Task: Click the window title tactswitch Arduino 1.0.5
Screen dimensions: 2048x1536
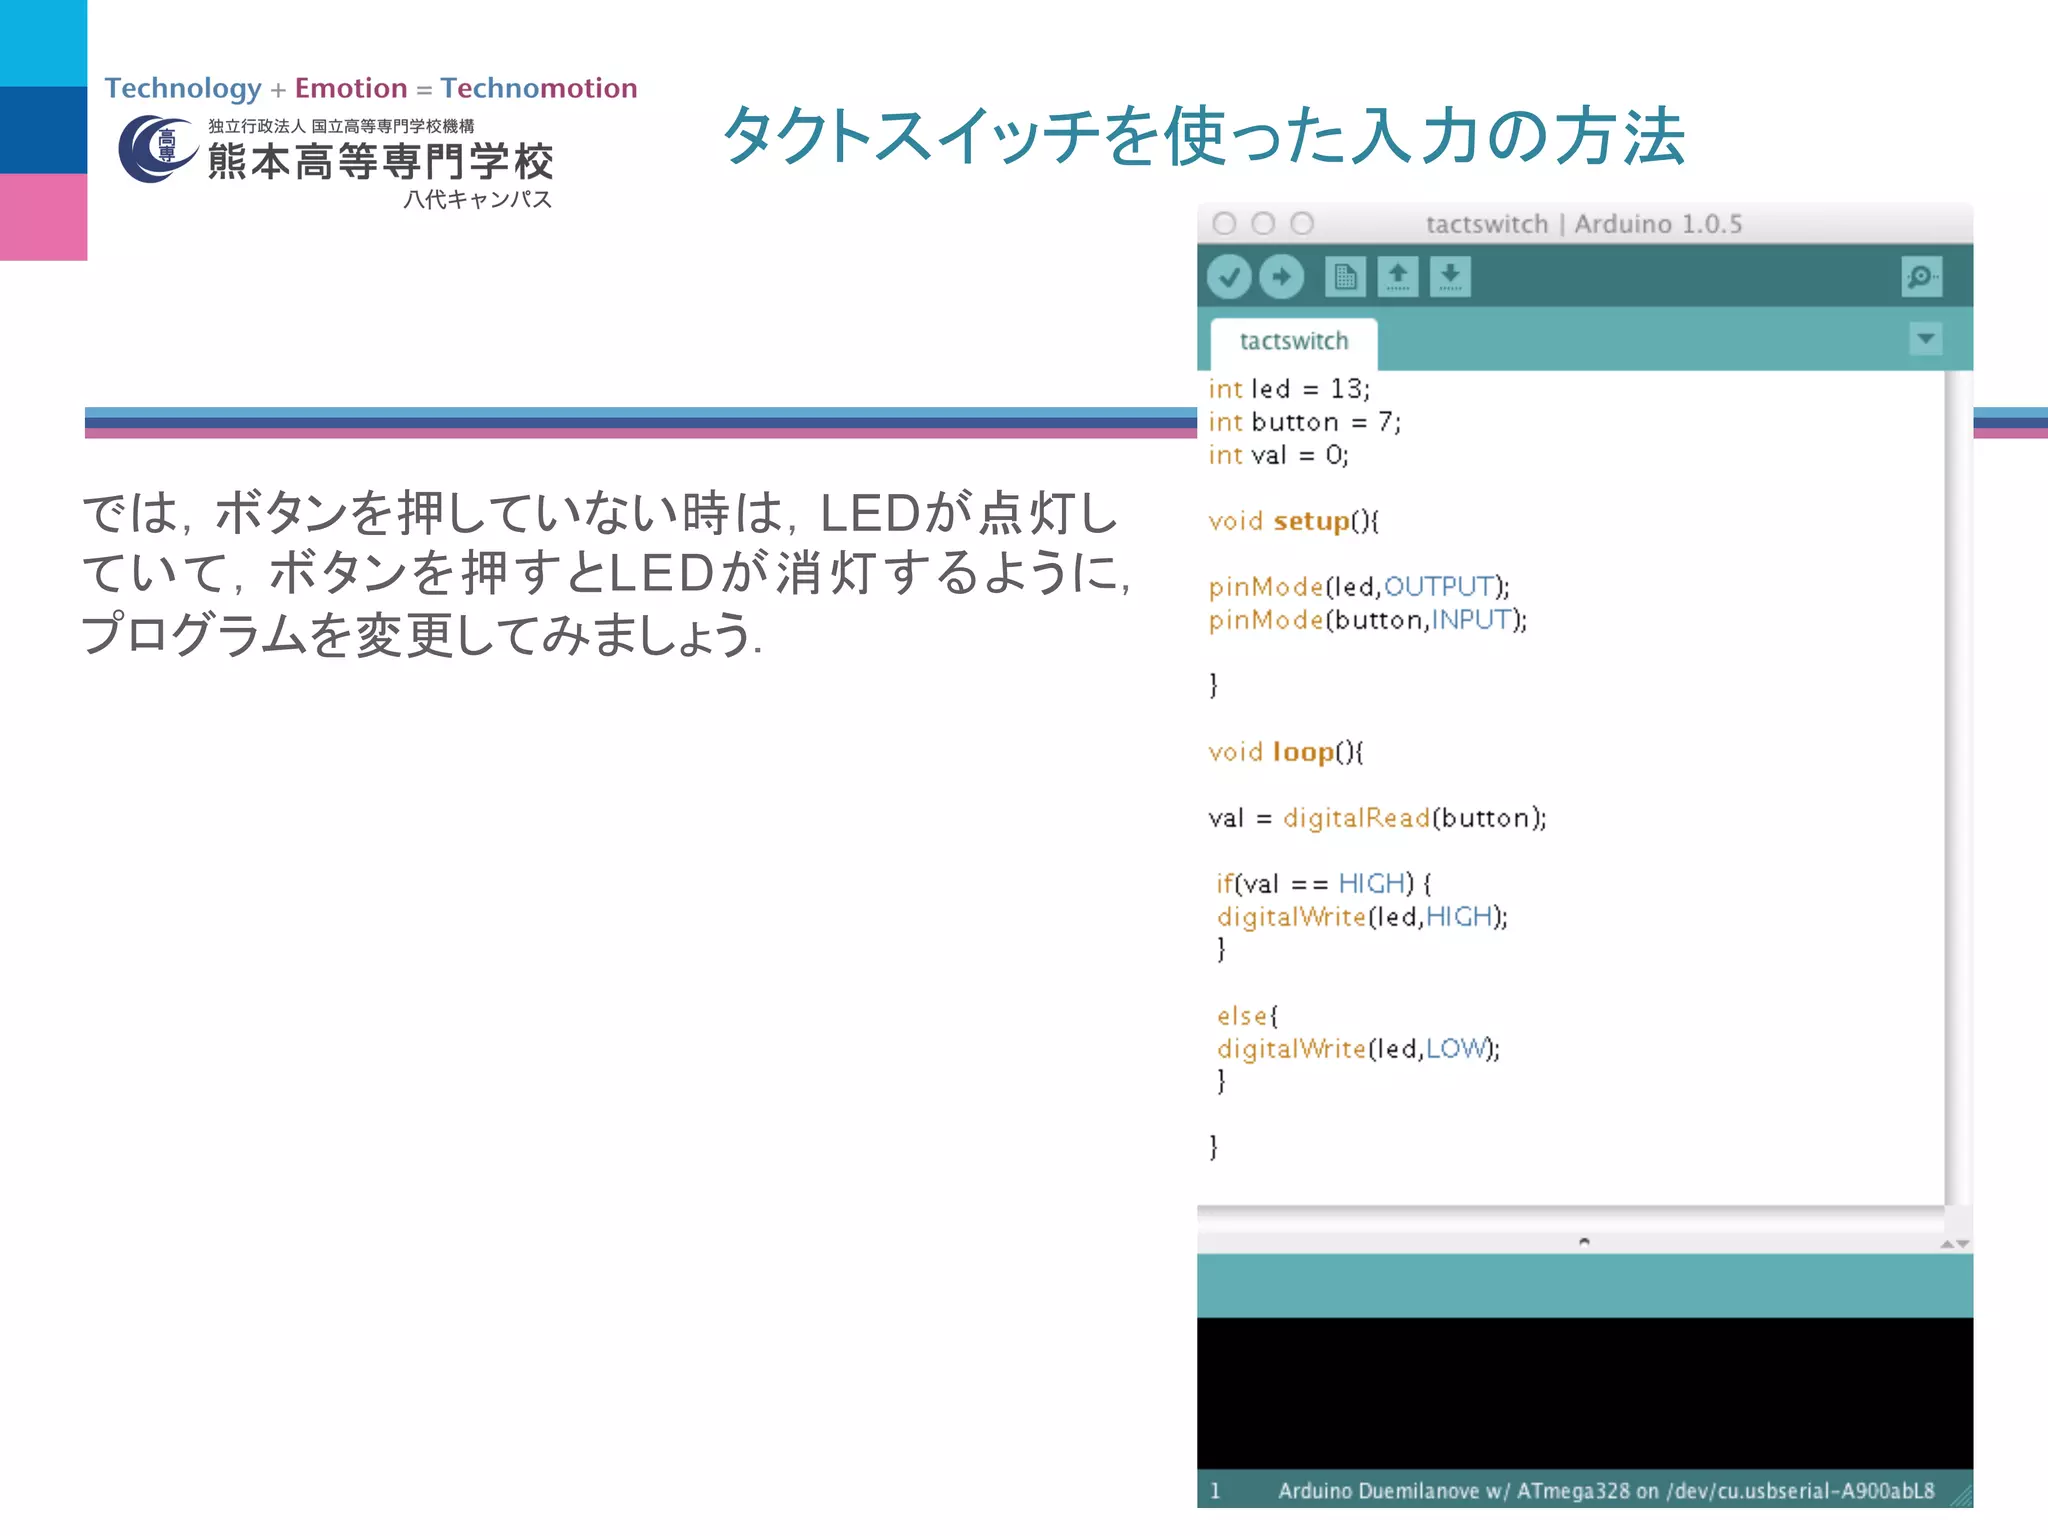Action: (1583, 224)
